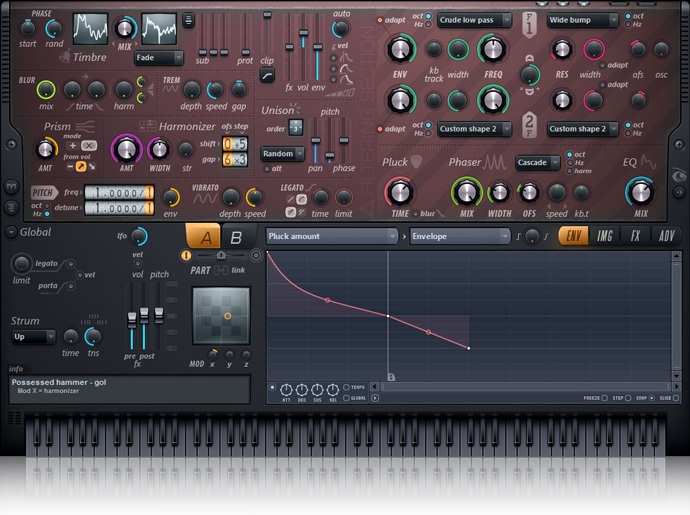Click the EQ curve icon
690x515 pixels.
[x=648, y=161]
